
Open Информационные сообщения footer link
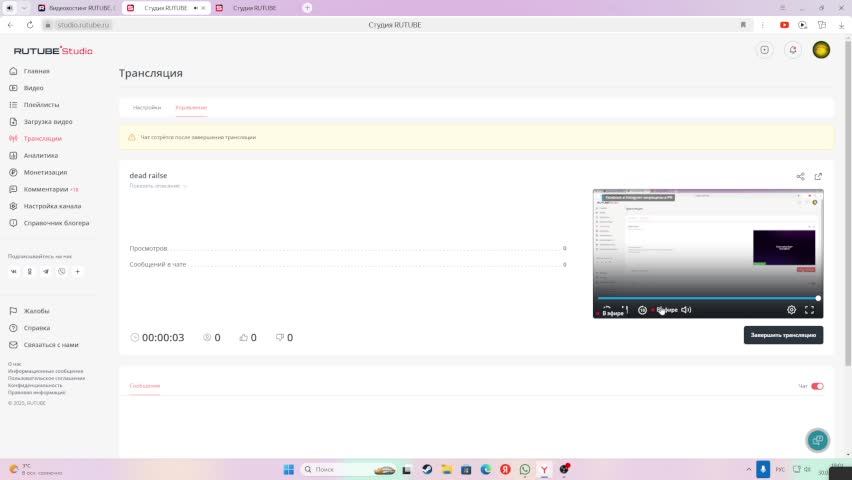click(x=46, y=371)
